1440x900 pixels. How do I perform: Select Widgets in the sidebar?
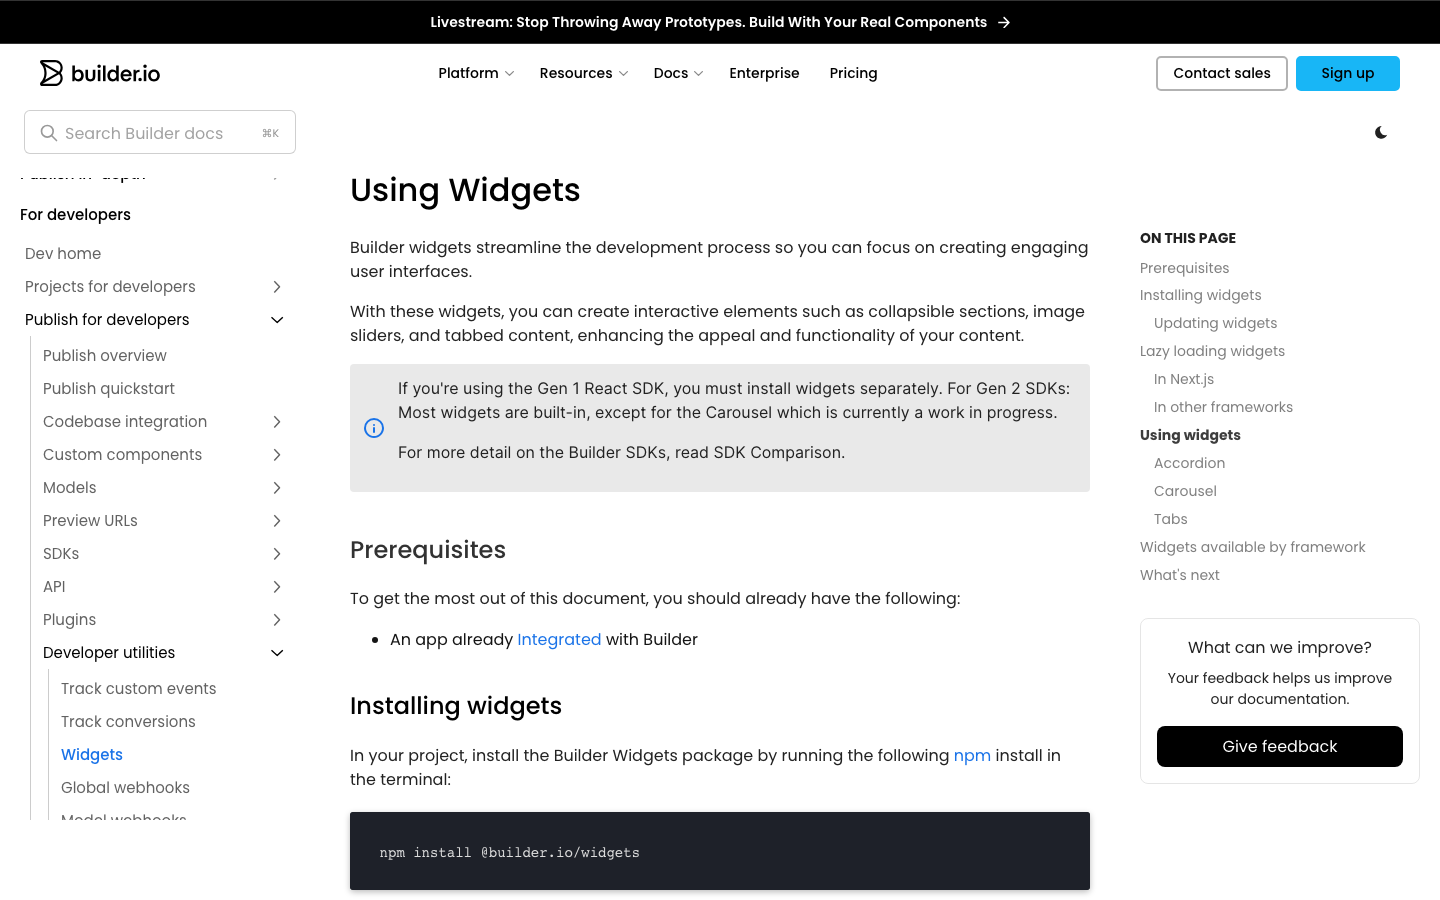click(x=92, y=755)
